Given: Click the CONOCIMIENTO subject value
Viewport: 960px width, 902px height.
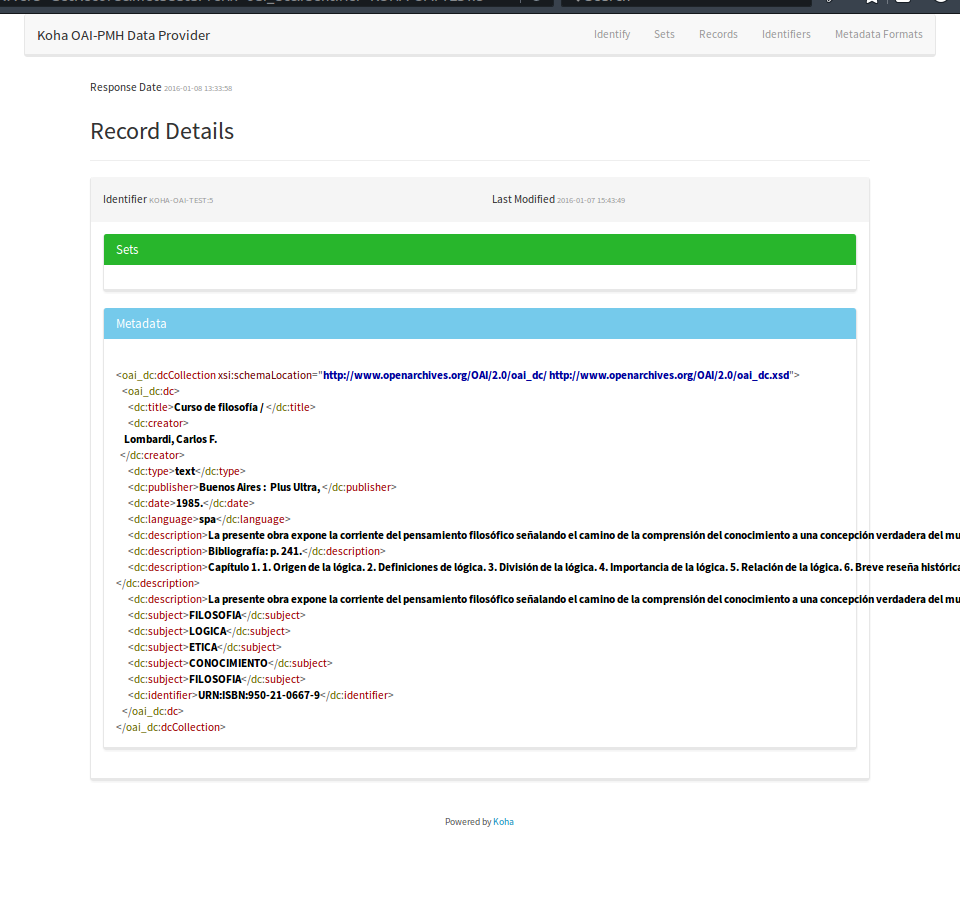Looking at the screenshot, I should click(227, 663).
